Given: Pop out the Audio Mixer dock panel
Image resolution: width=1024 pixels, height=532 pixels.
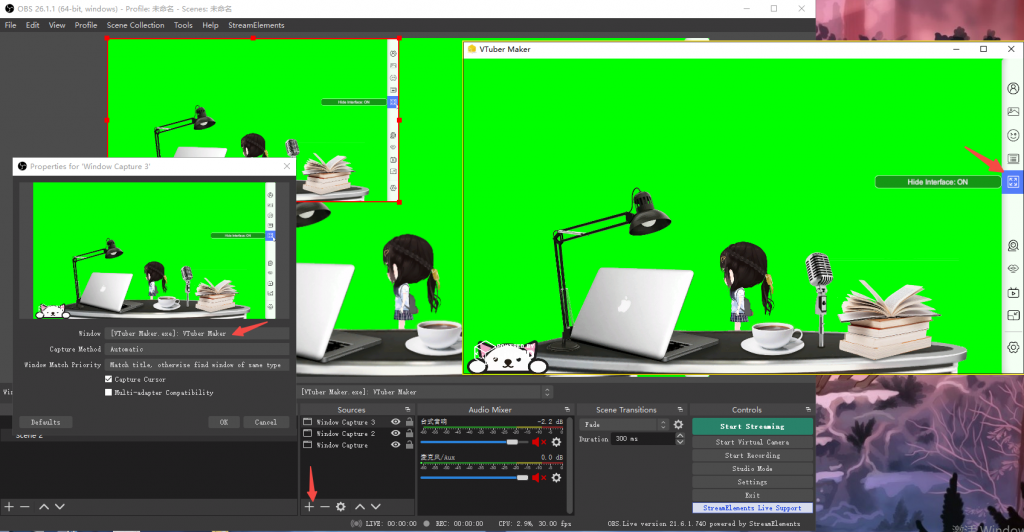Looking at the screenshot, I should [x=567, y=410].
